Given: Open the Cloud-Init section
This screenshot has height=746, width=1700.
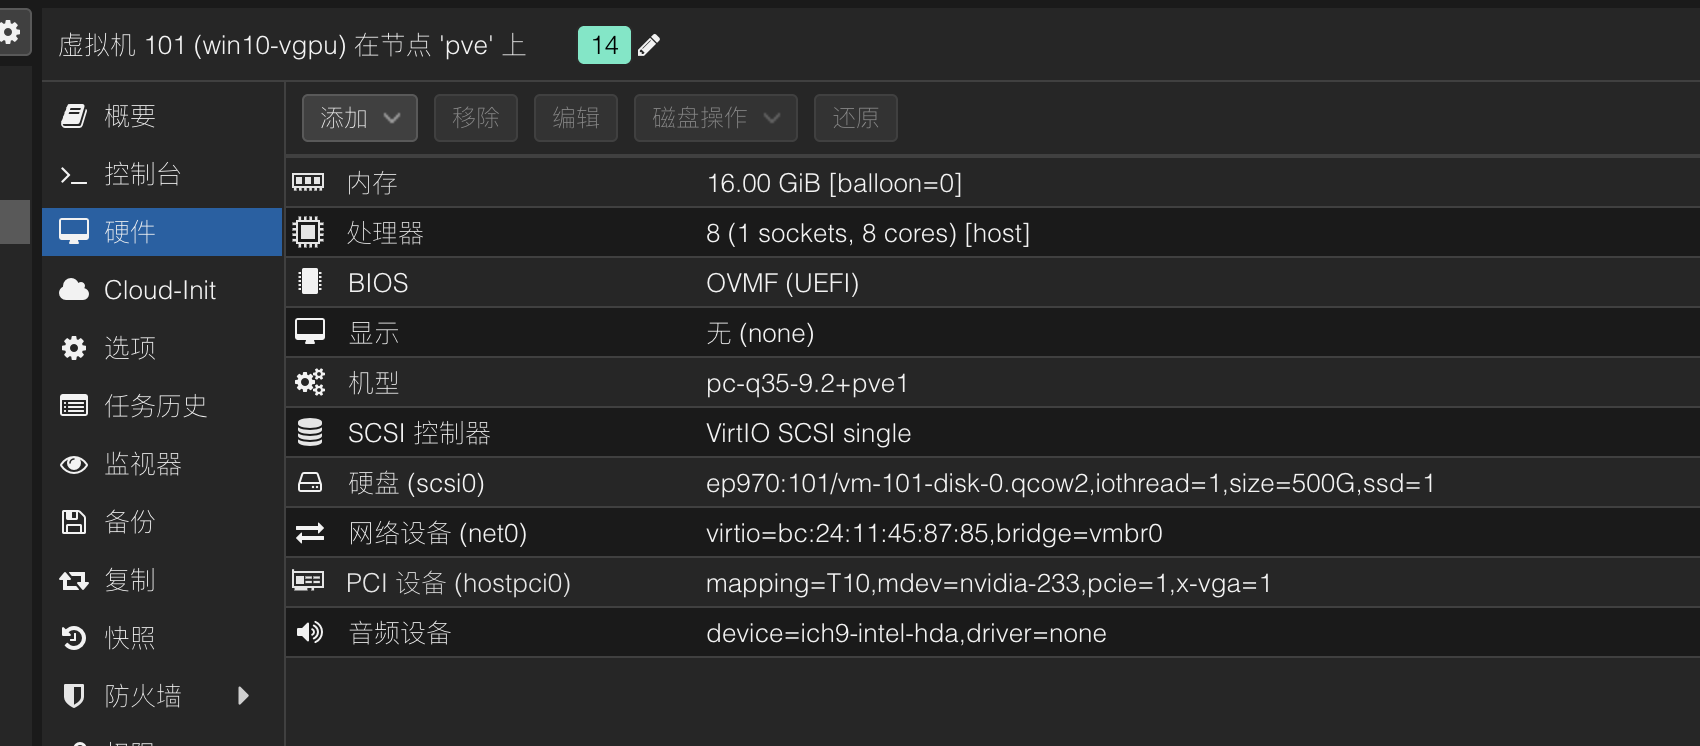Looking at the screenshot, I should [160, 290].
